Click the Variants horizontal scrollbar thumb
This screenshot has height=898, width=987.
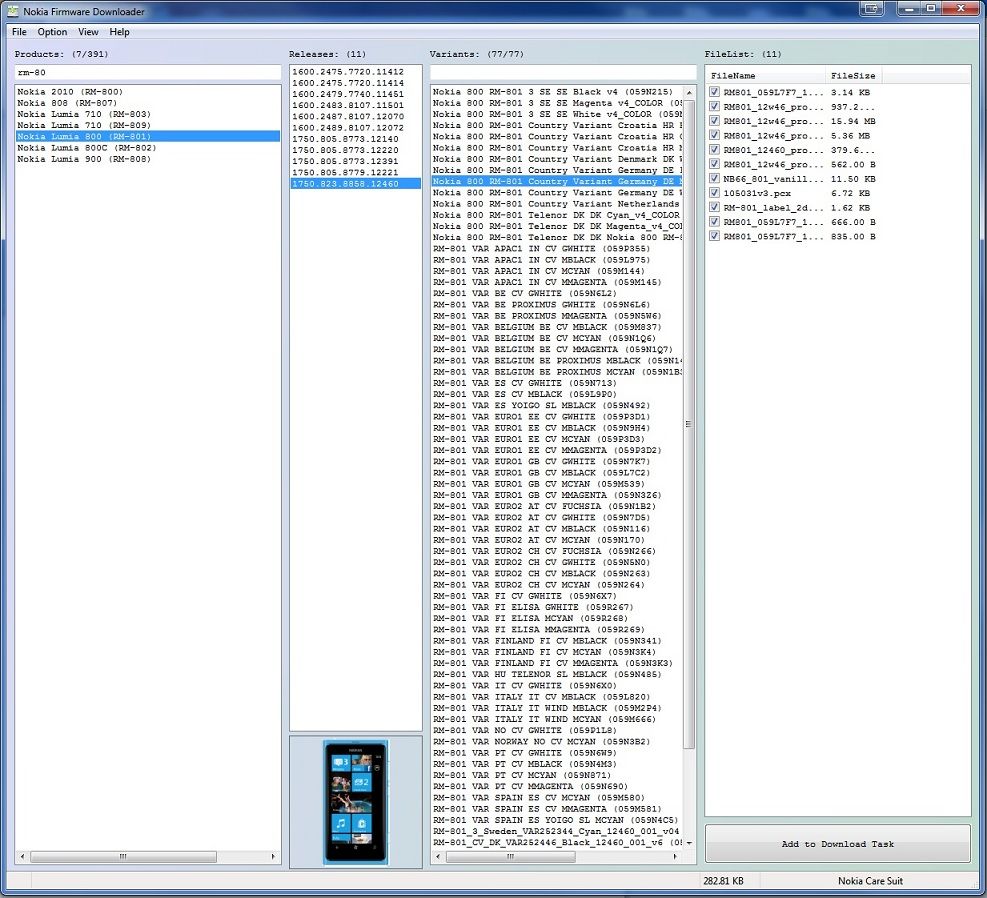point(510,856)
